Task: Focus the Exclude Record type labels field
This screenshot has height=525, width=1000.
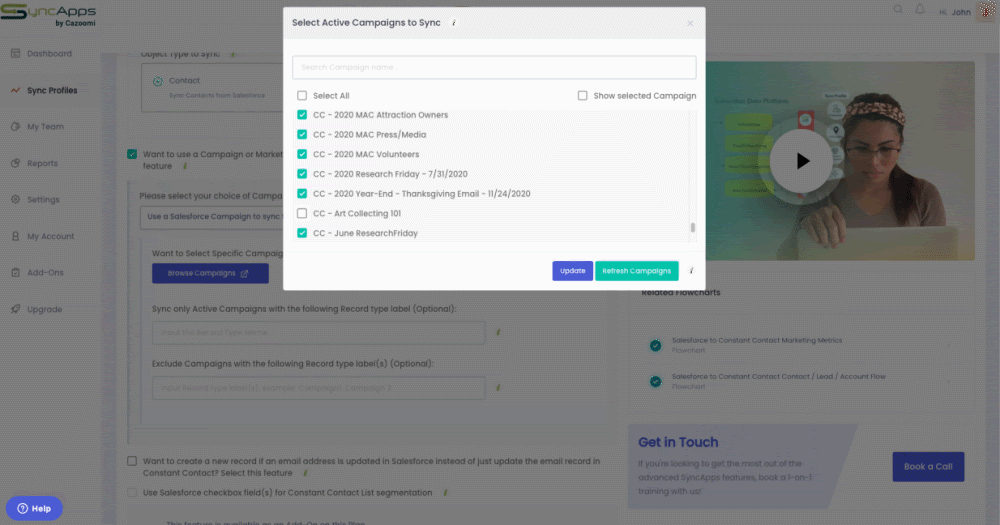Action: 318,388
